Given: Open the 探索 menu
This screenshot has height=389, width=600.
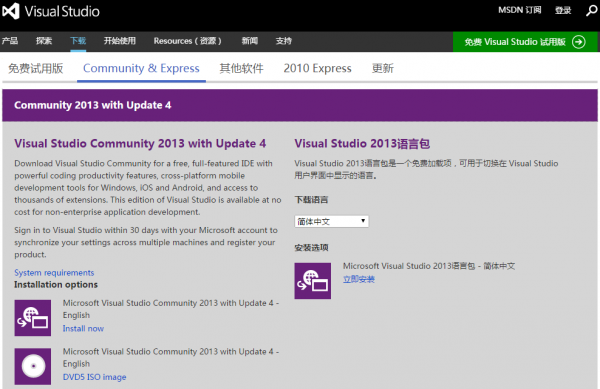Looking at the screenshot, I should pos(44,41).
